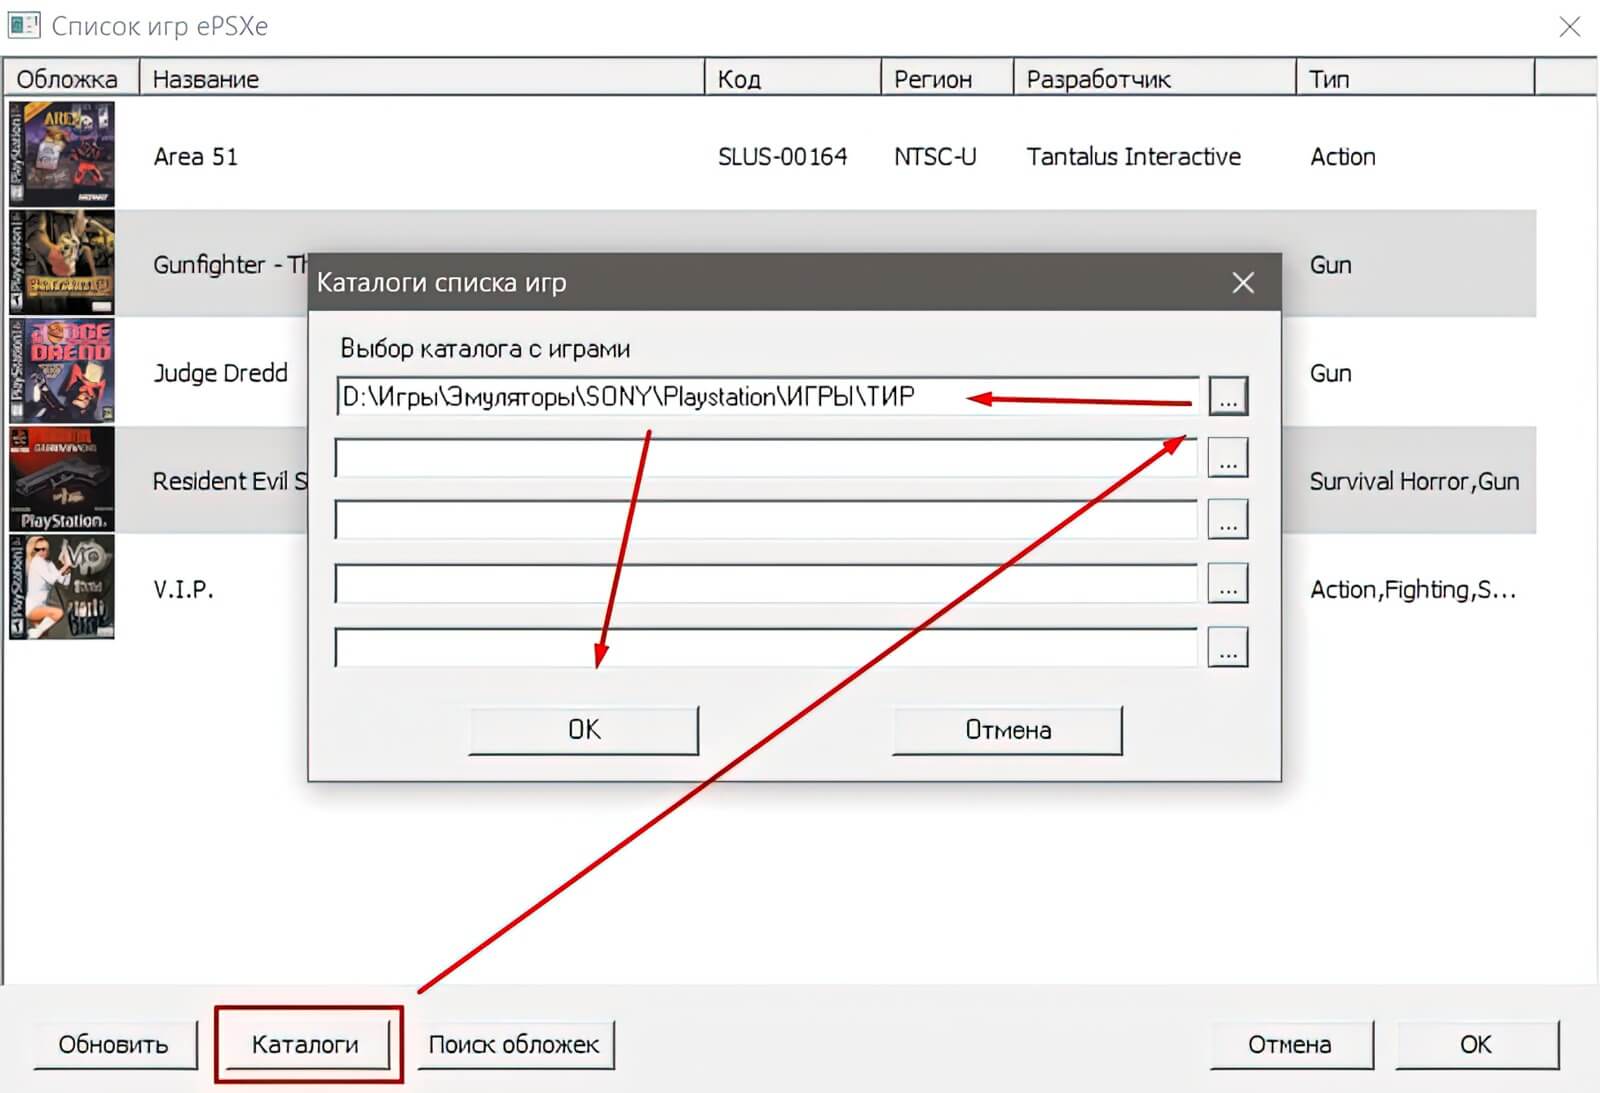Click the Judge Dredd cover thumbnail
The width and height of the screenshot is (1600, 1093).
62,371
